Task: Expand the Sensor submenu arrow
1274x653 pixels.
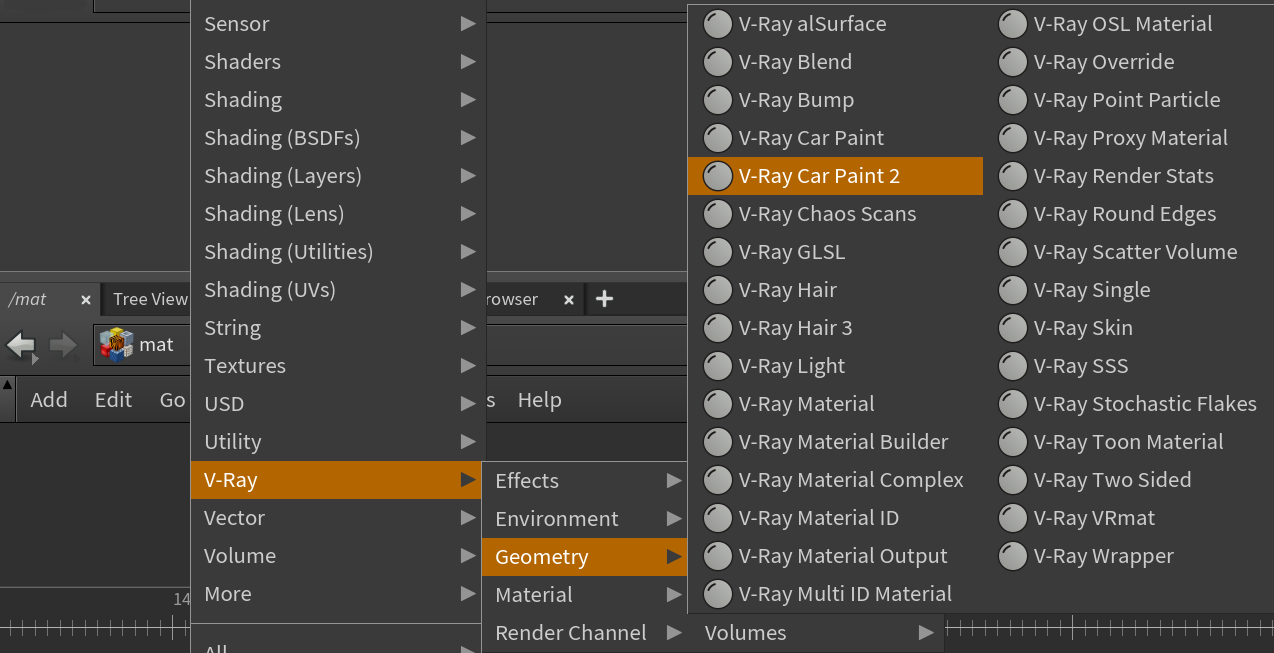Action: [x=468, y=24]
